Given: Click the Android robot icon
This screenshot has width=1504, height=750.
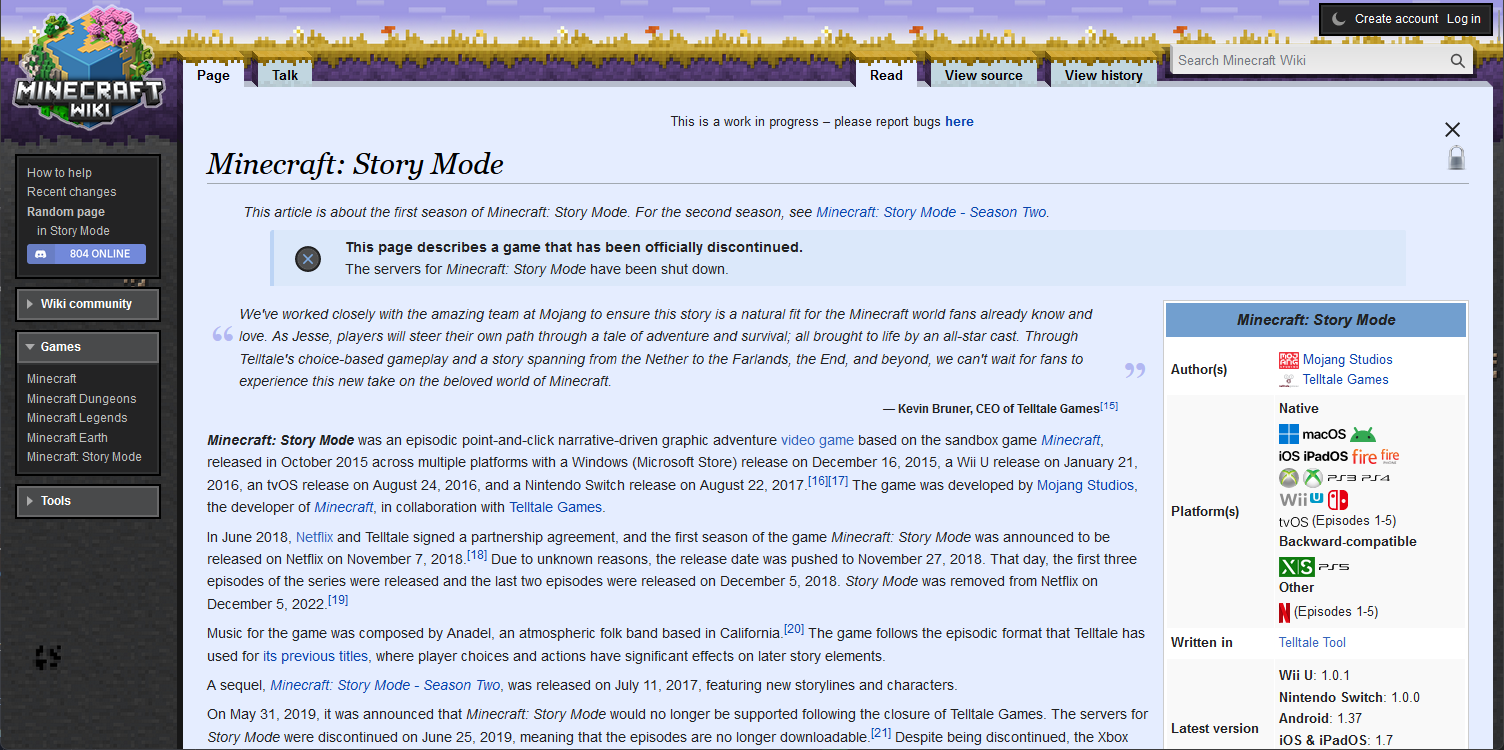Looking at the screenshot, I should (1363, 435).
